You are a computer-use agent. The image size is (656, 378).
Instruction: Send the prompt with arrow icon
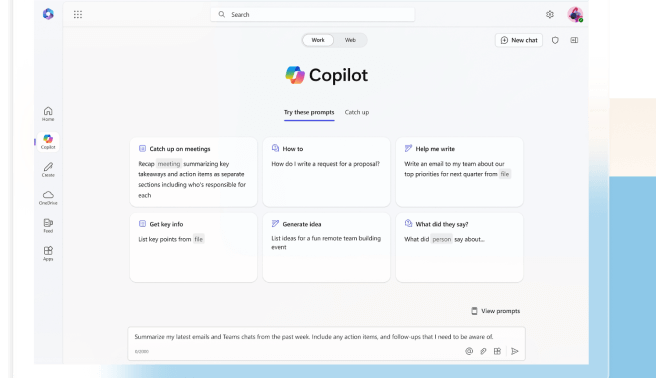click(515, 351)
